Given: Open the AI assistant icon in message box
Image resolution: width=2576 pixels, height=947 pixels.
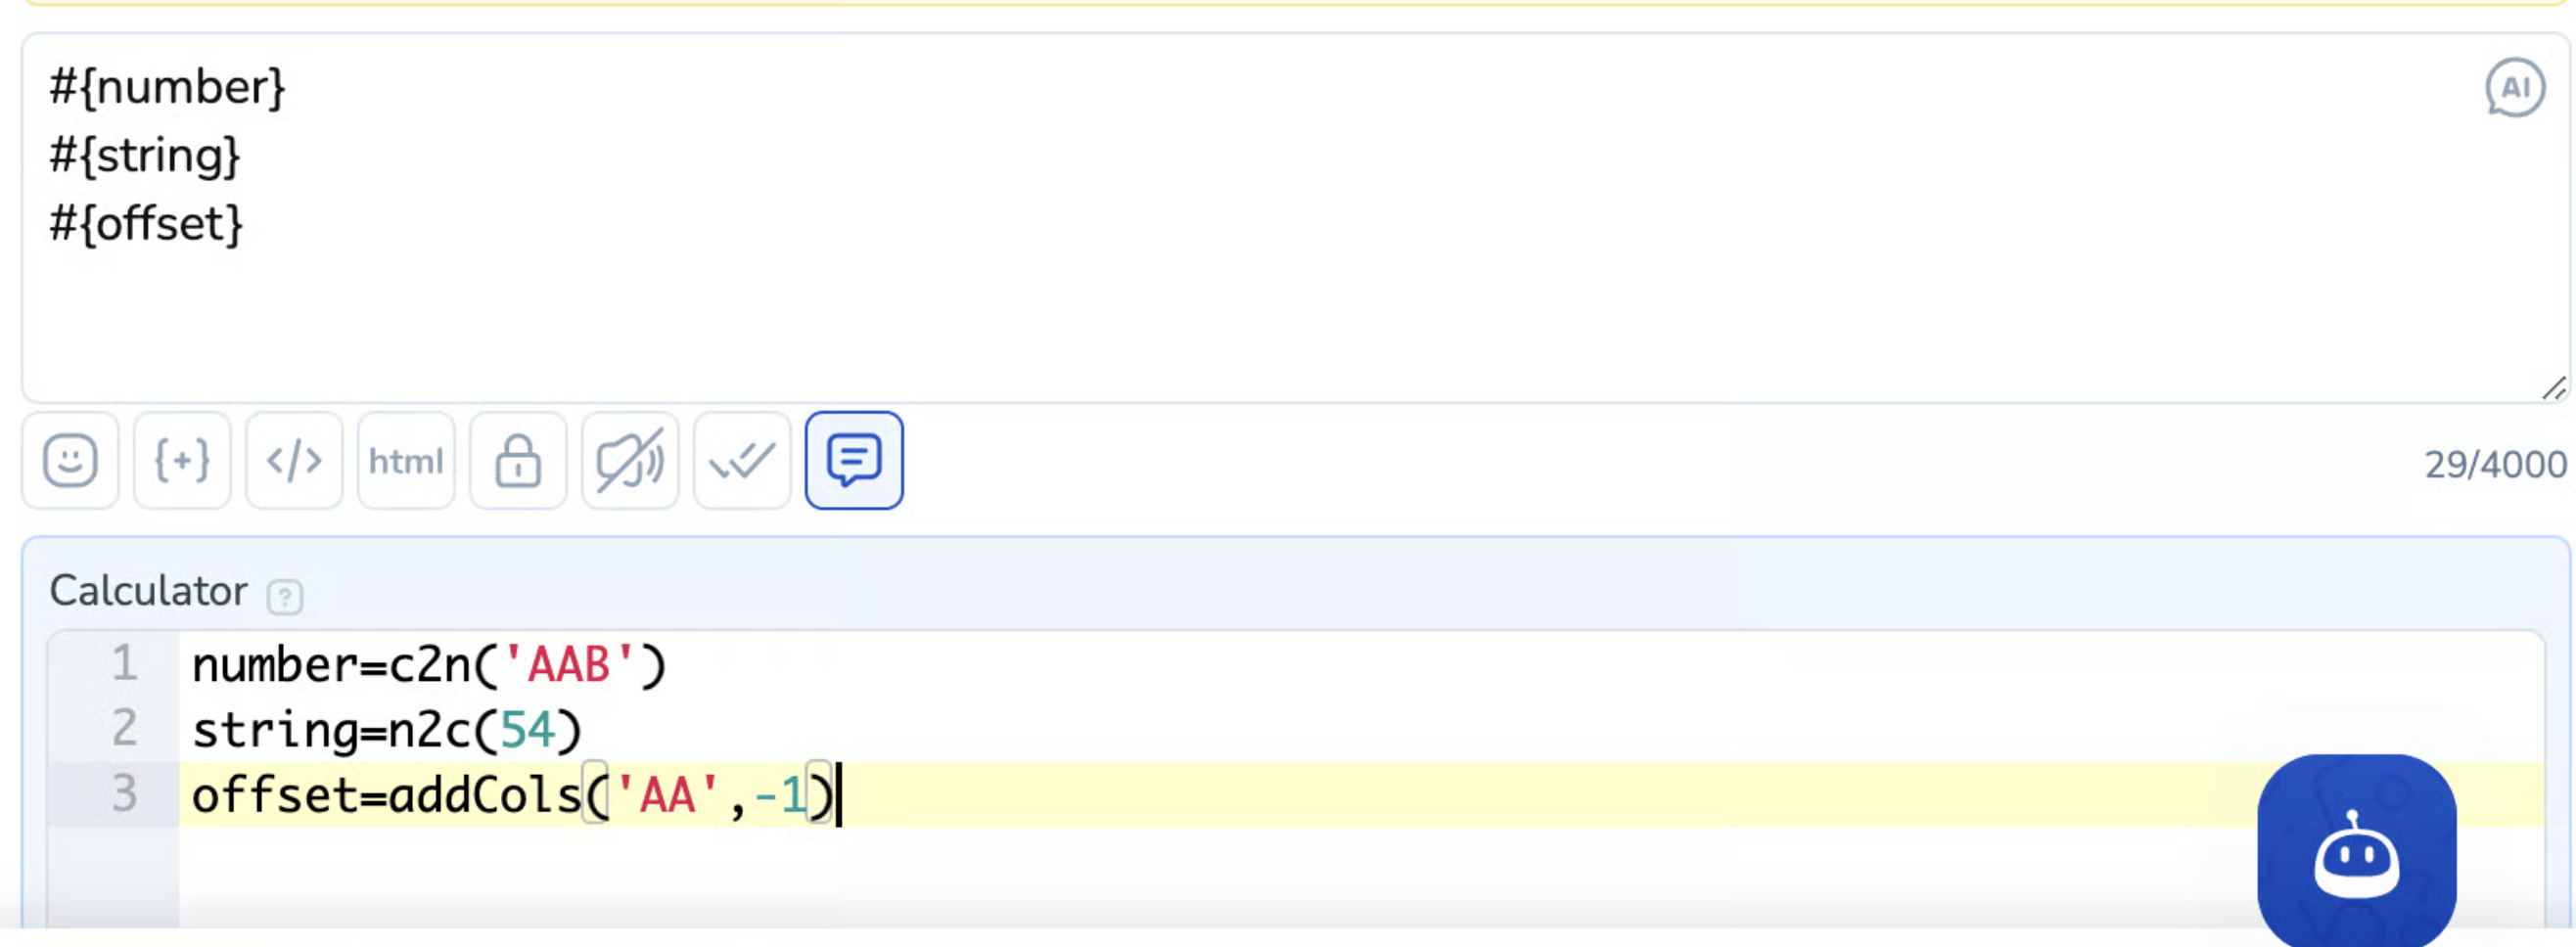Looking at the screenshot, I should point(2514,88).
